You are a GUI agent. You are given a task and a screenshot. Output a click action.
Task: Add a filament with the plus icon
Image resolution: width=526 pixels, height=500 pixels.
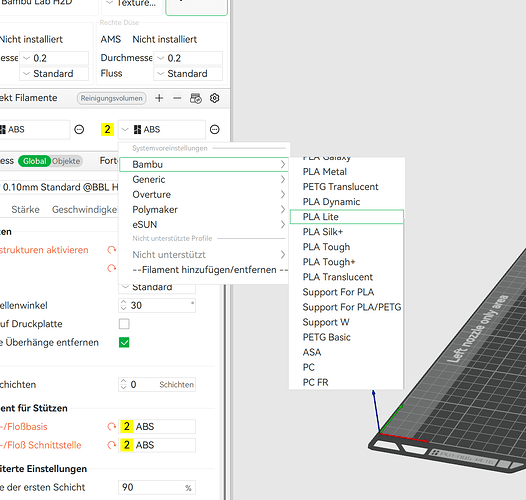pyautogui.click(x=159, y=98)
